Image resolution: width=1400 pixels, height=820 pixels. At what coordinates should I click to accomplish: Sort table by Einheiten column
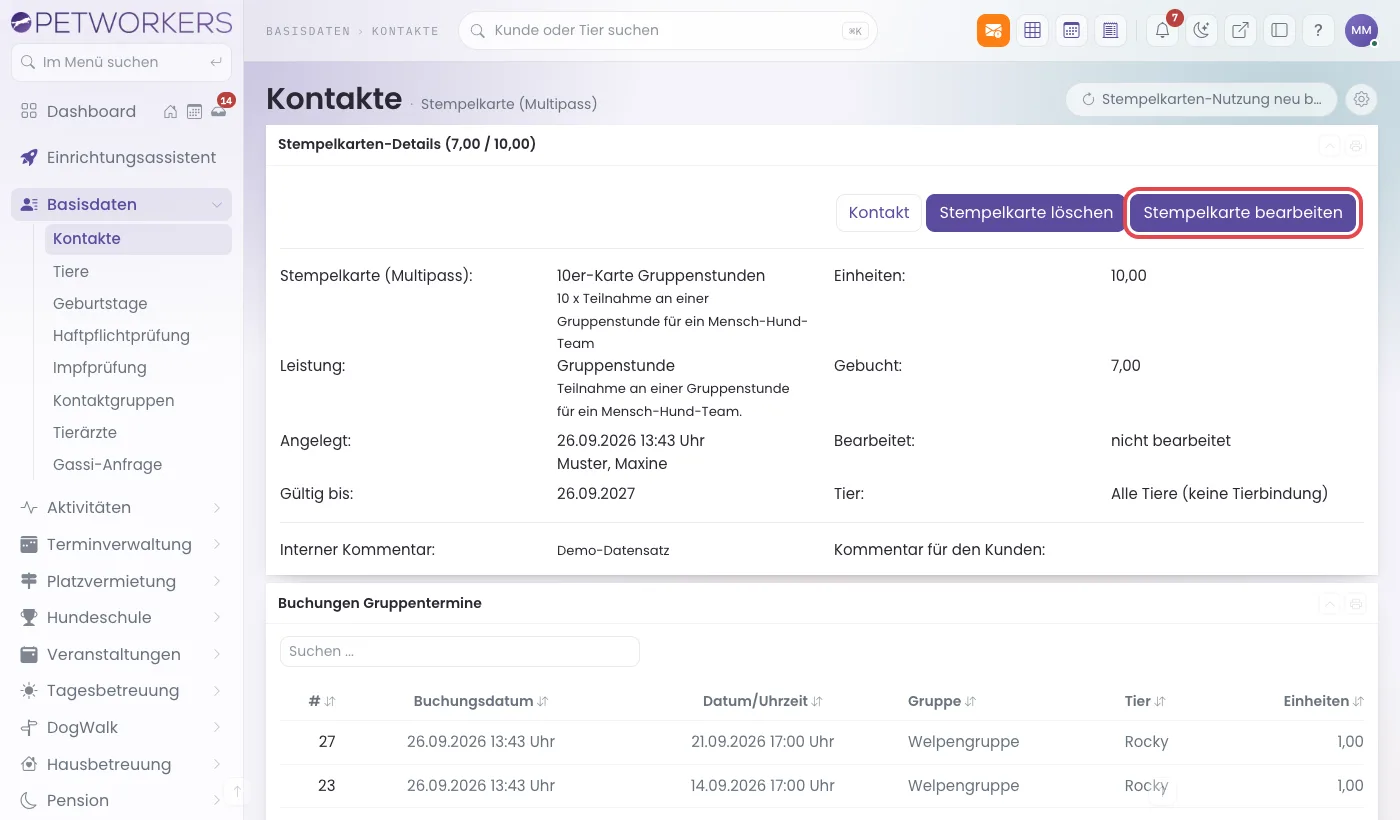[x=1323, y=701]
